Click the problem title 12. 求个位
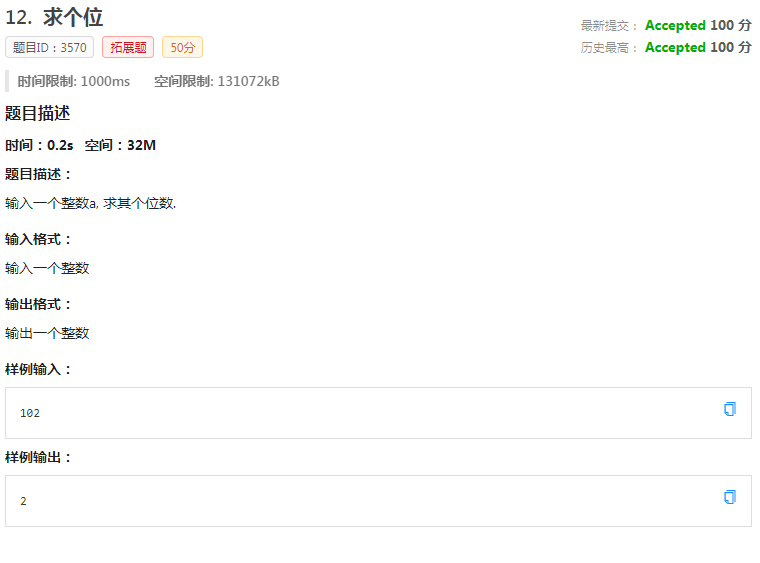The height and width of the screenshot is (563, 760). tap(54, 17)
